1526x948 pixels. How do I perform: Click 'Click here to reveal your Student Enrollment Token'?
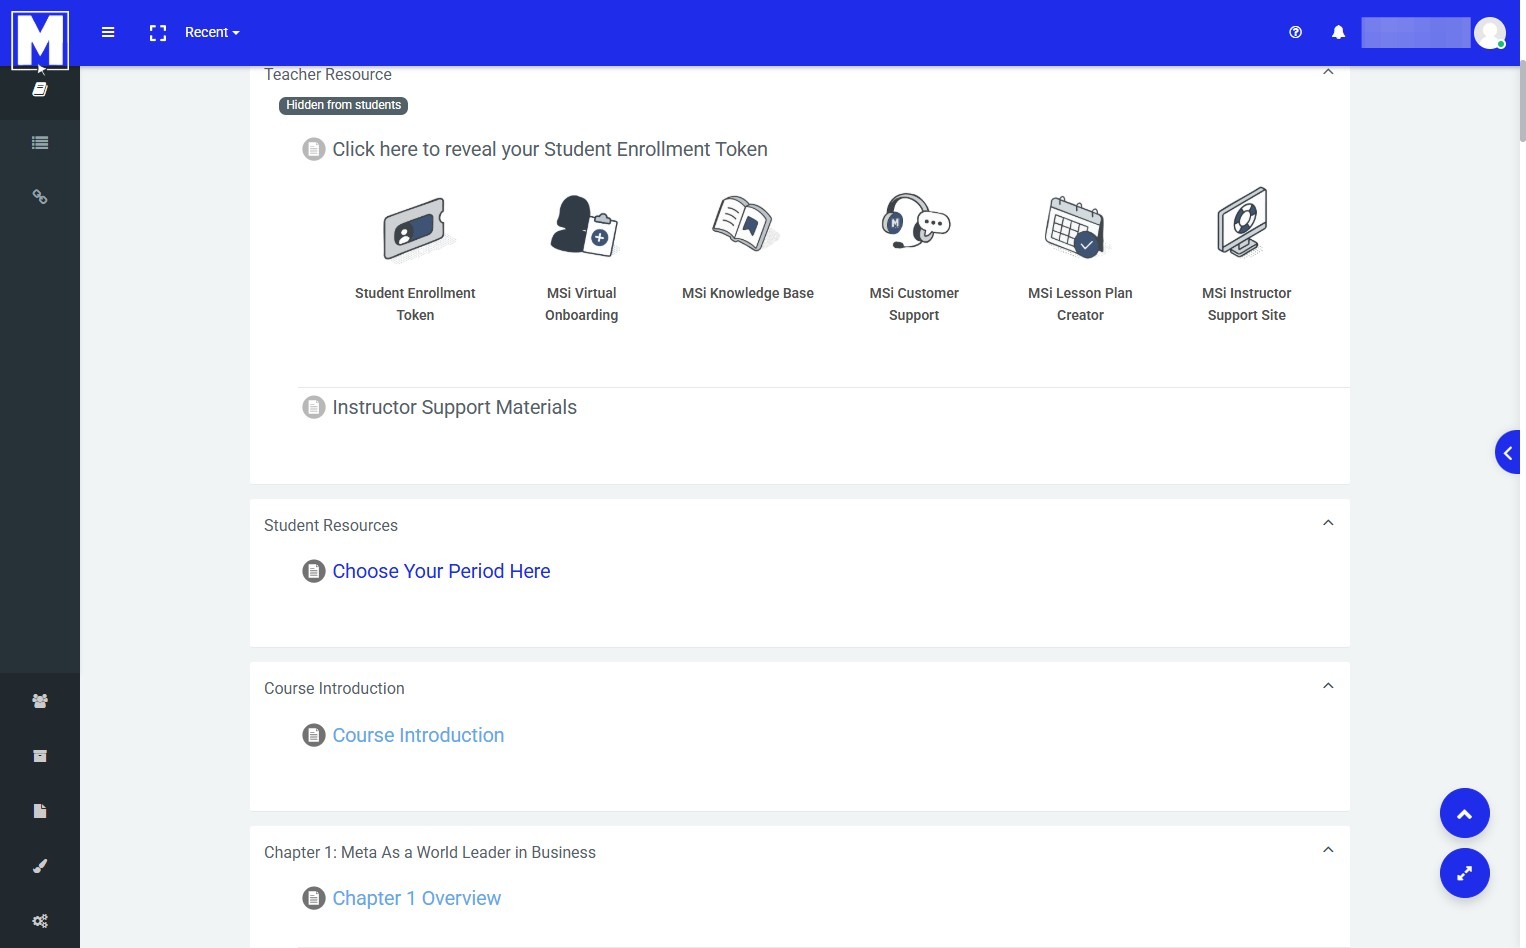tap(550, 149)
